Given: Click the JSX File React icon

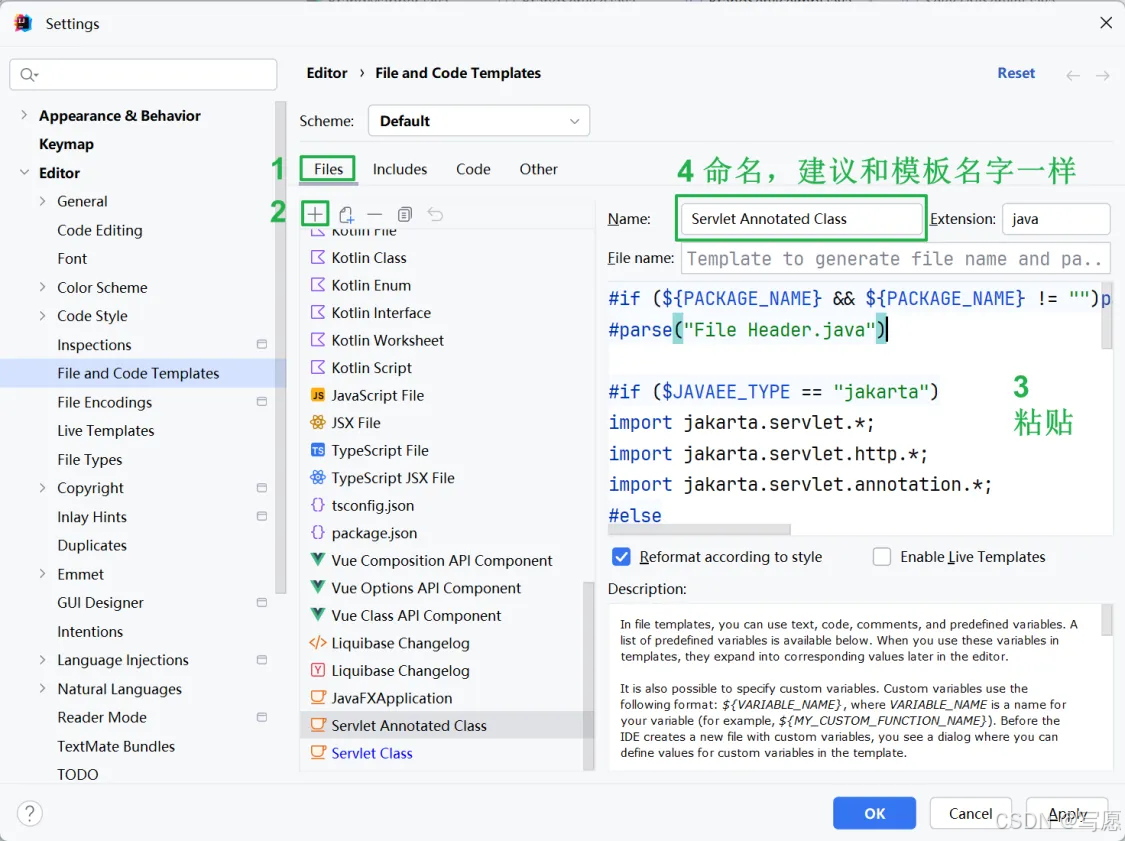Looking at the screenshot, I should click(x=318, y=422).
